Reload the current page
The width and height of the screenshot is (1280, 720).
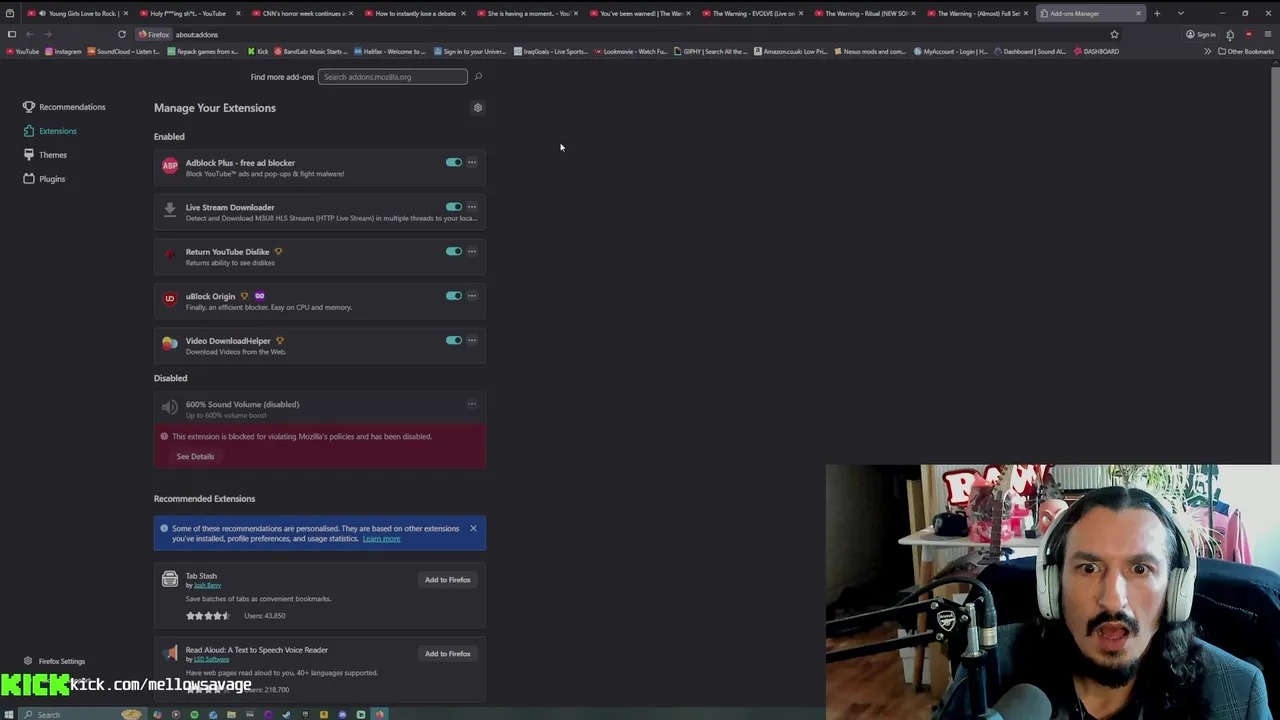[122, 34]
